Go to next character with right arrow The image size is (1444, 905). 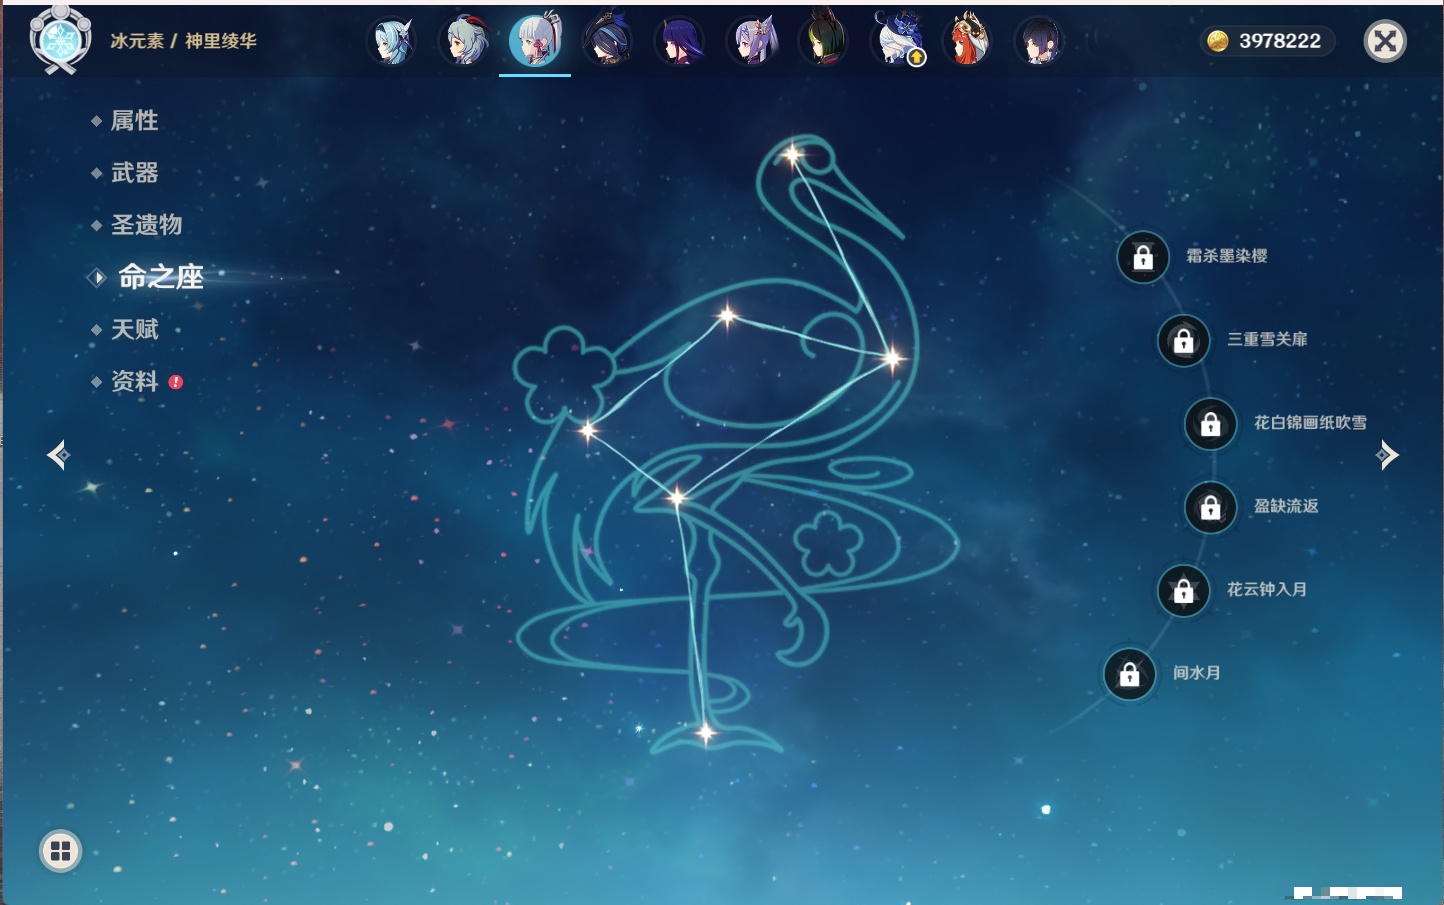[x=1387, y=455]
